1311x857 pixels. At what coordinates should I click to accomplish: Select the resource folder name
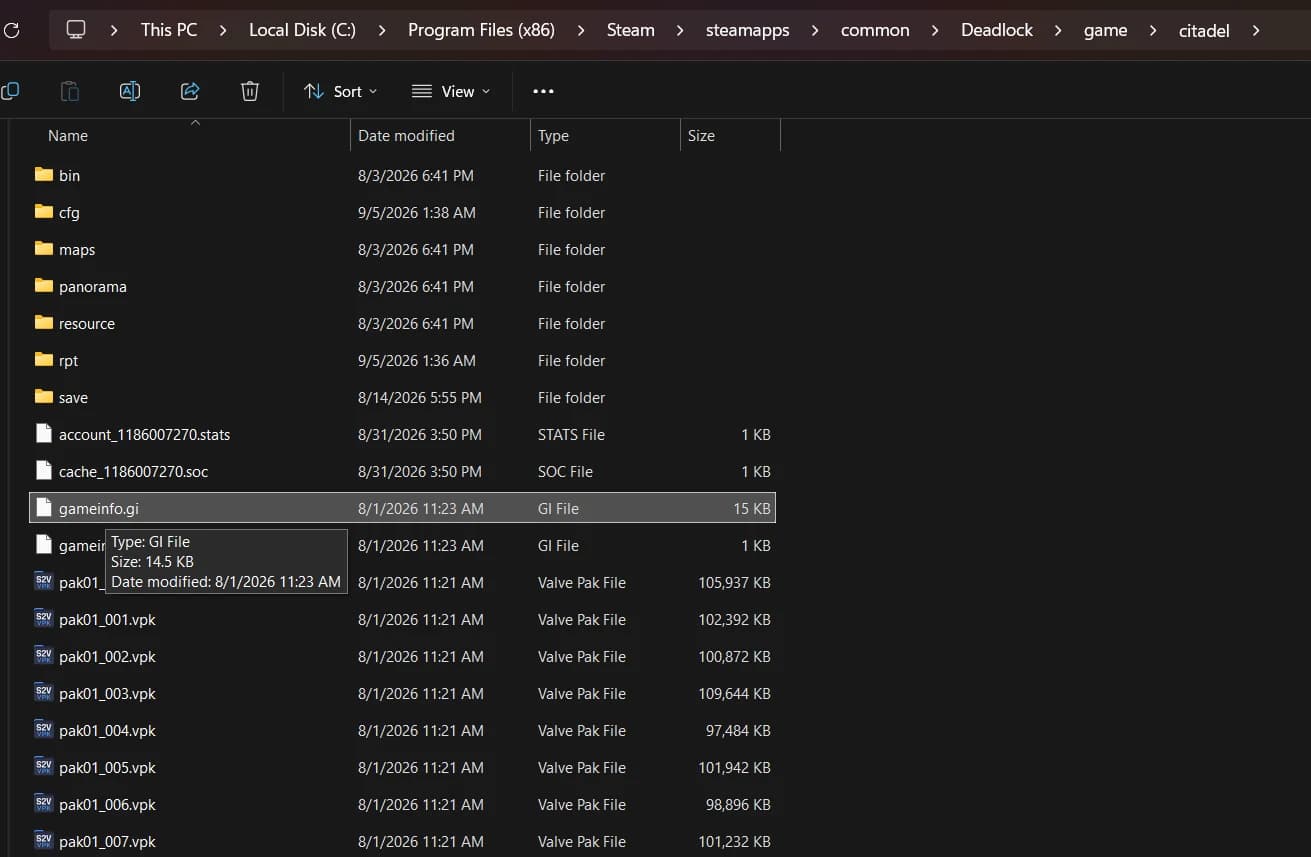(86, 323)
